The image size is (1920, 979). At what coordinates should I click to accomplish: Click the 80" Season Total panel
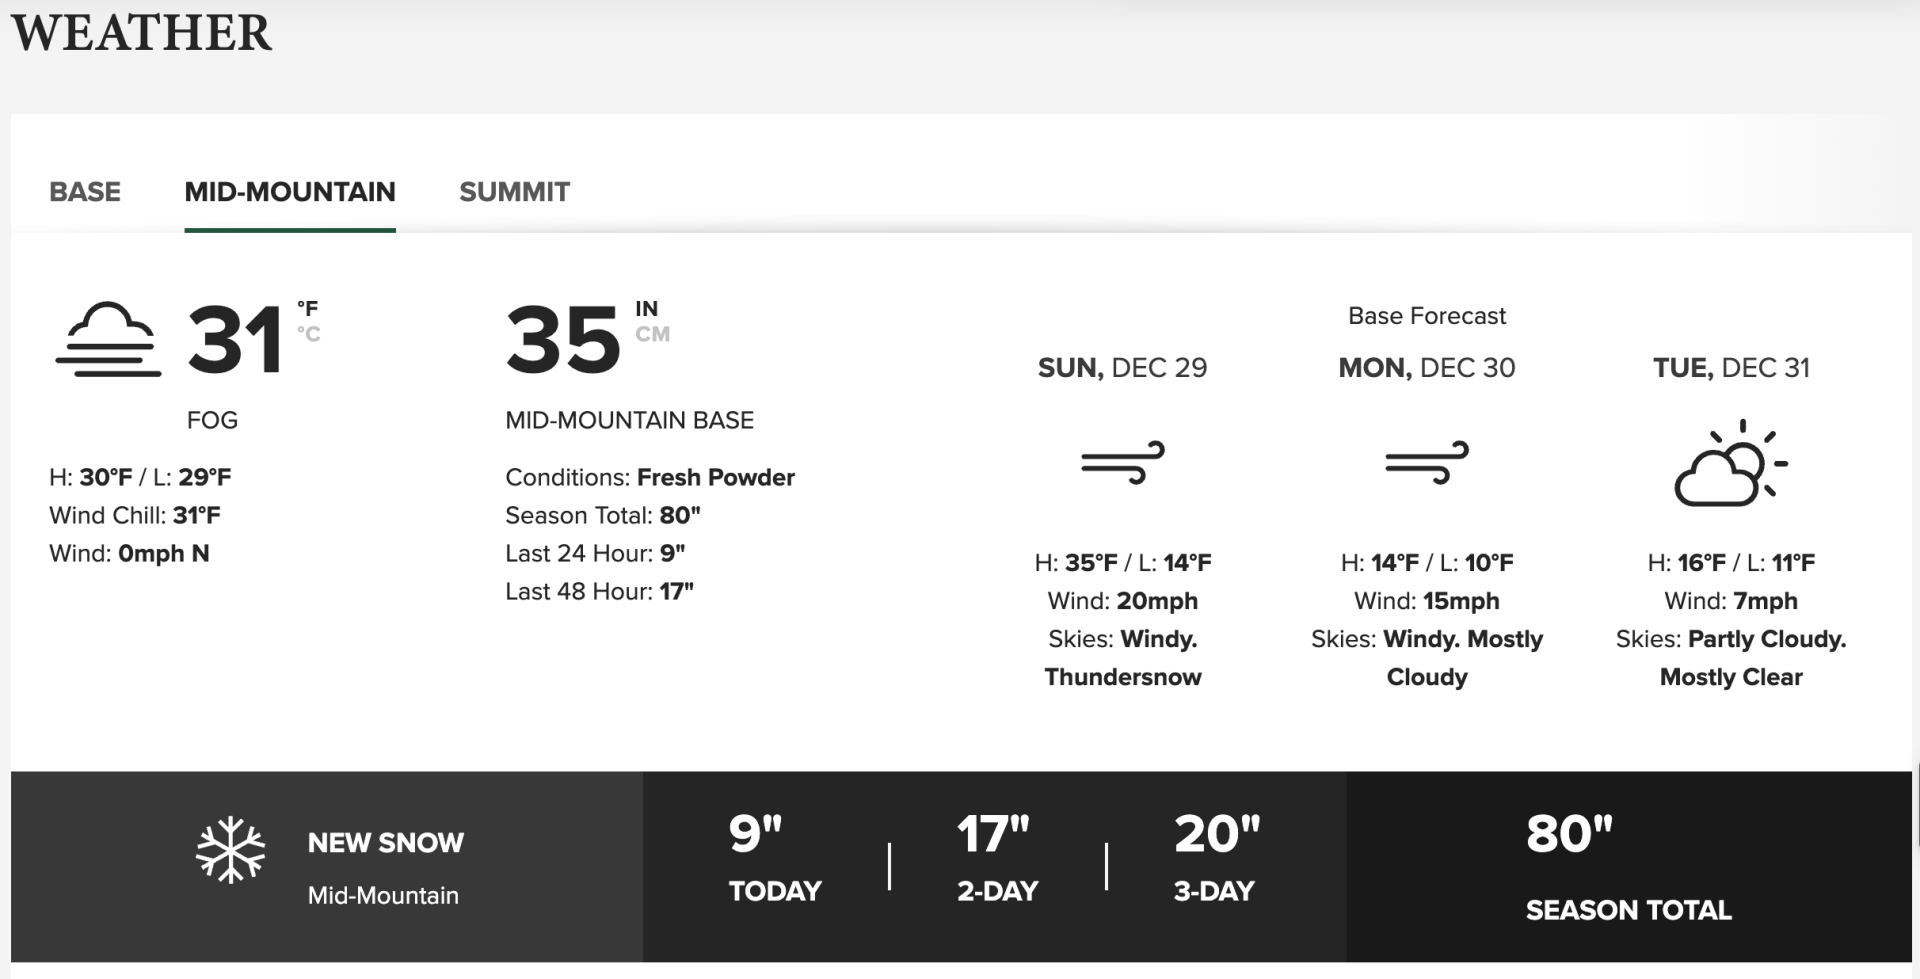click(1629, 867)
